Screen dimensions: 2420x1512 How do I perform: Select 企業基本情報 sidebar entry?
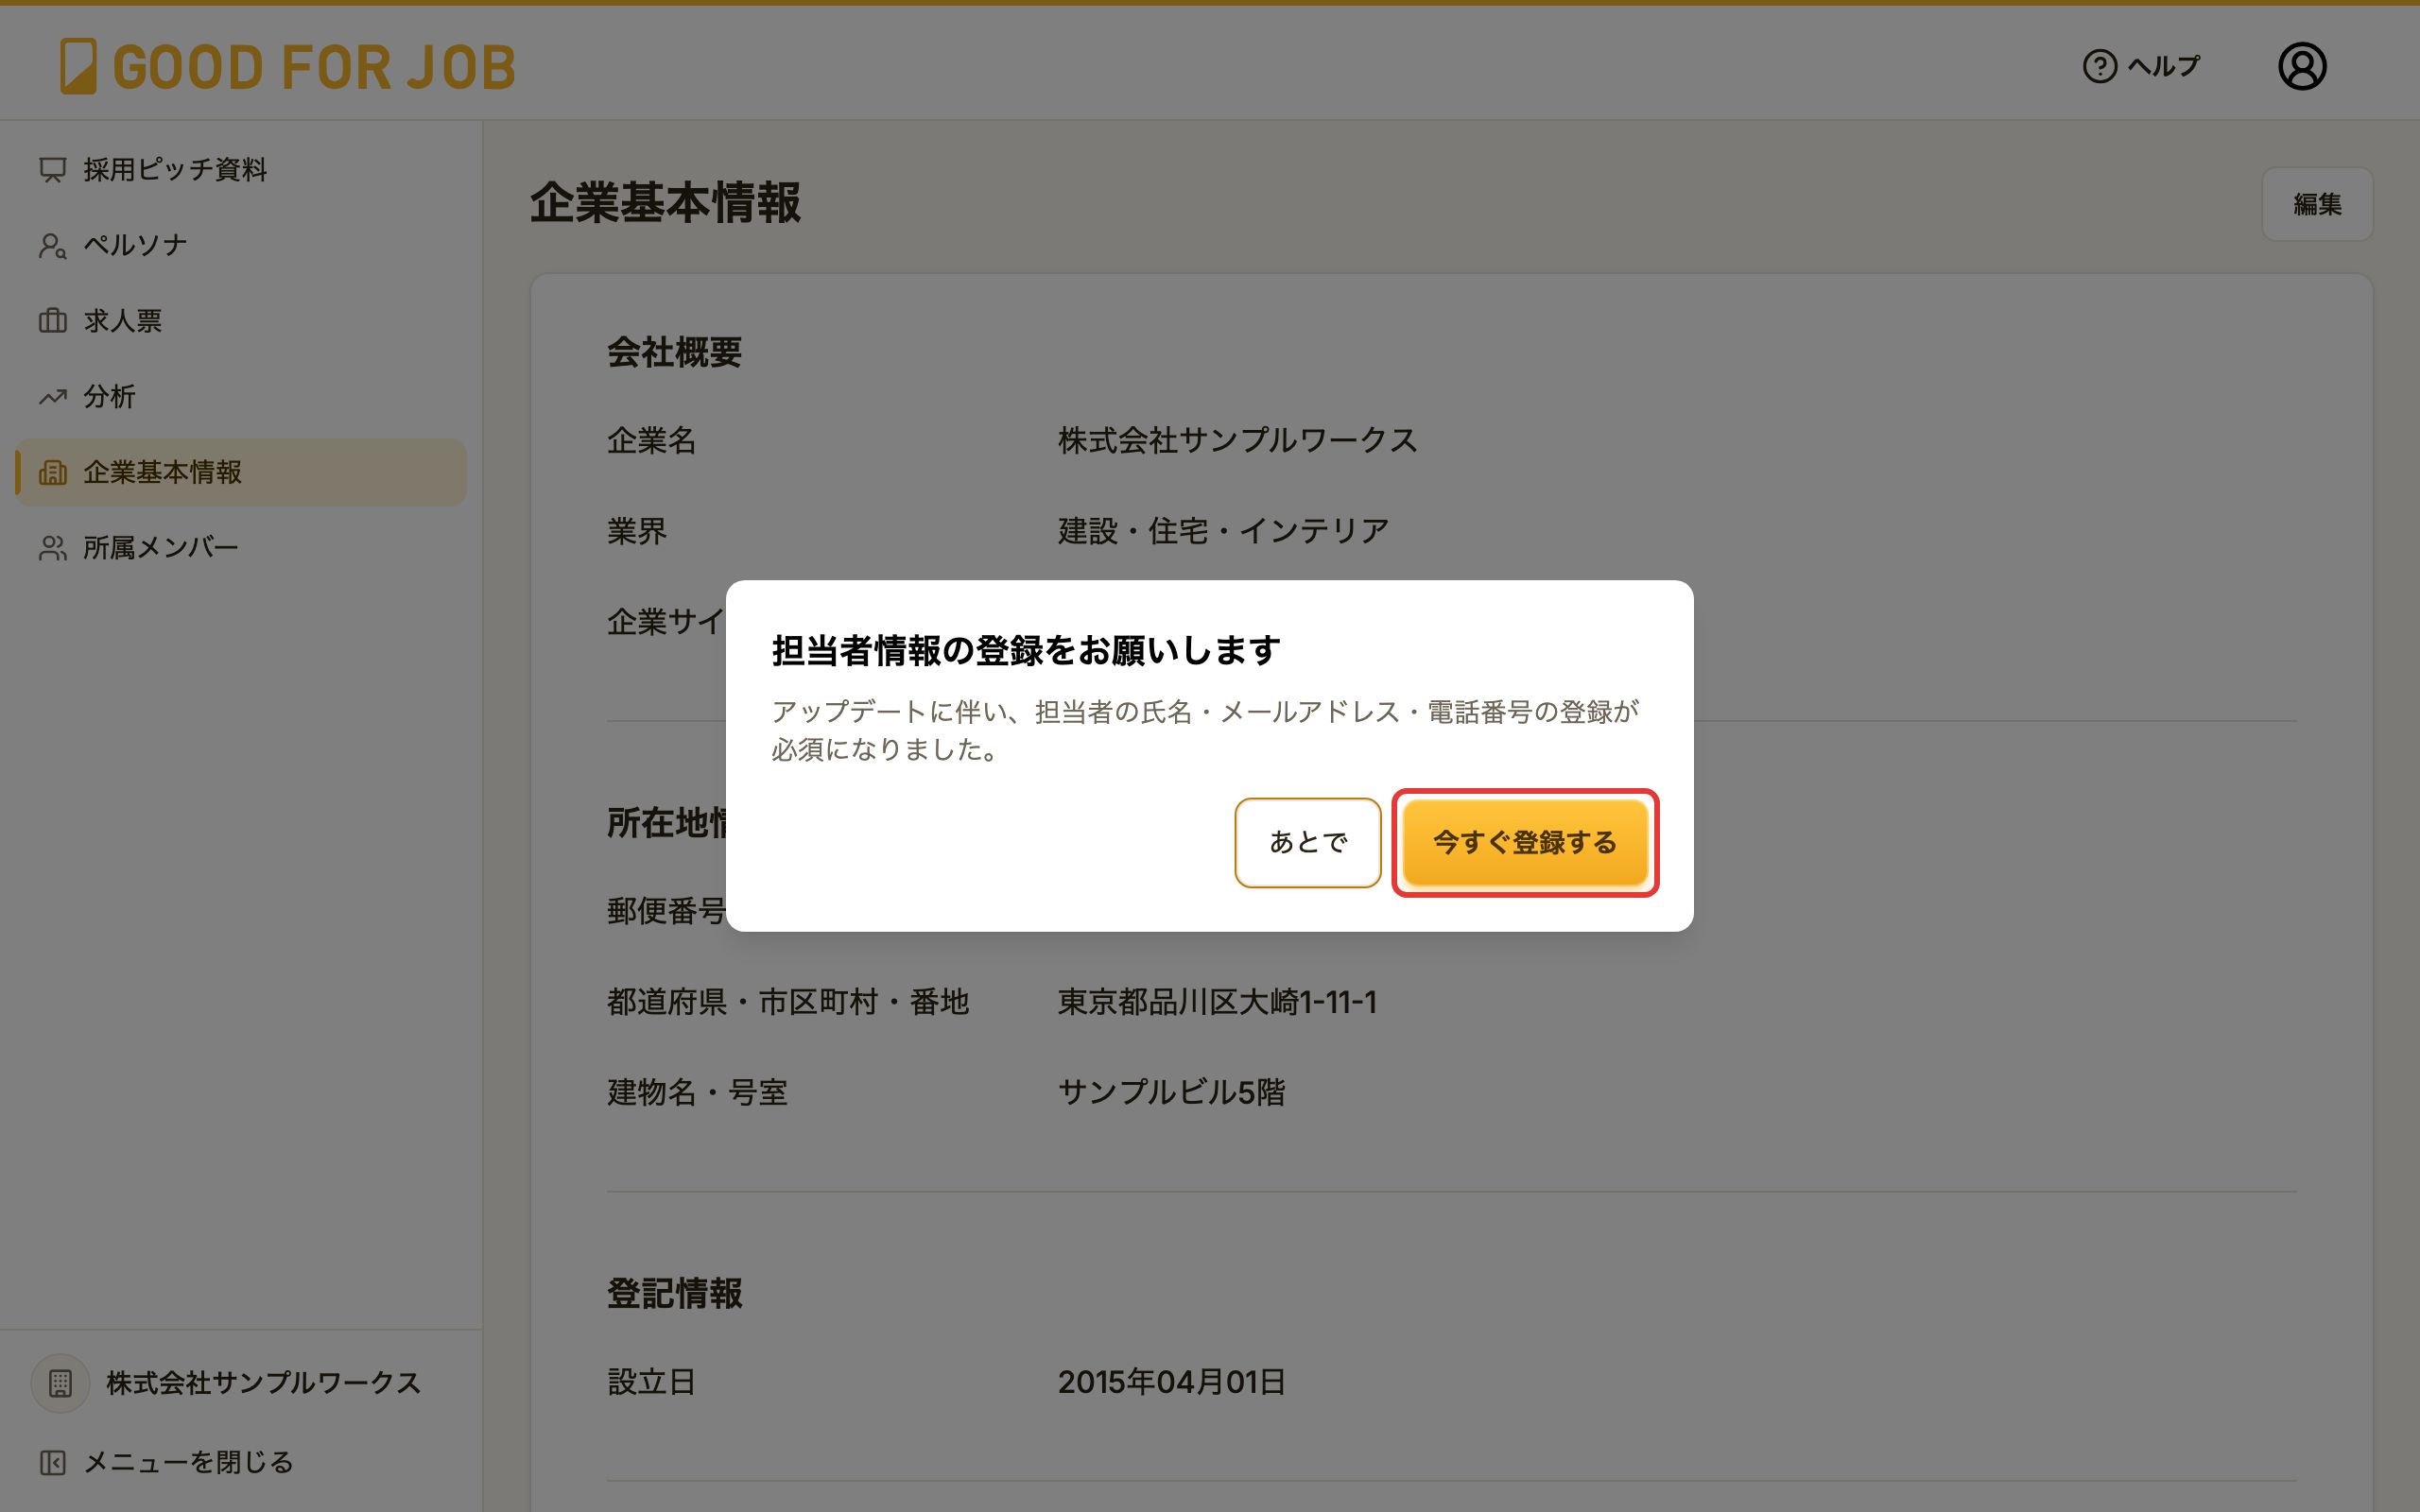(x=241, y=472)
